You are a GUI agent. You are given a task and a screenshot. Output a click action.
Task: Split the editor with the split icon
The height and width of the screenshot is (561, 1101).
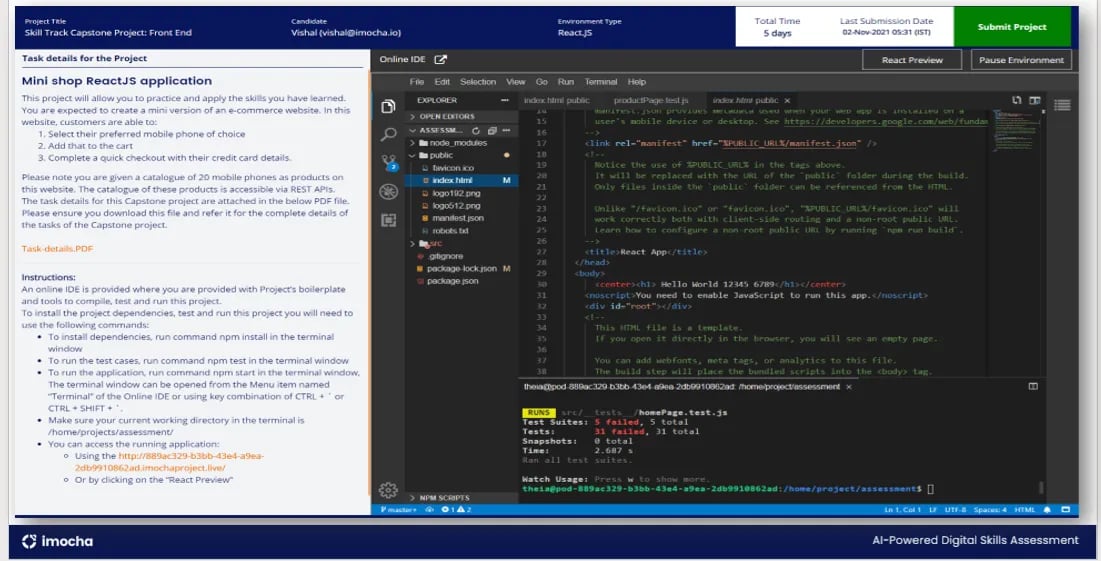point(1034,100)
